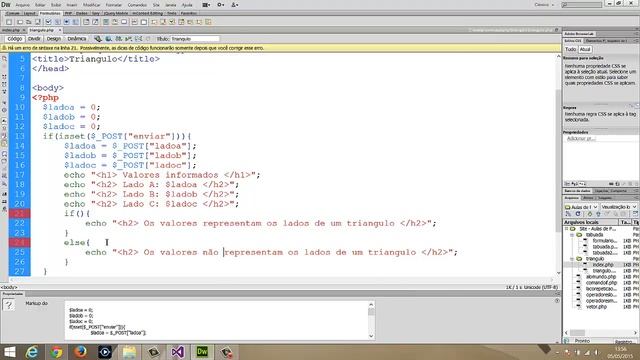This screenshot has width=640, height=360.
Task: Collapse the triangulo folder
Action: (572, 259)
